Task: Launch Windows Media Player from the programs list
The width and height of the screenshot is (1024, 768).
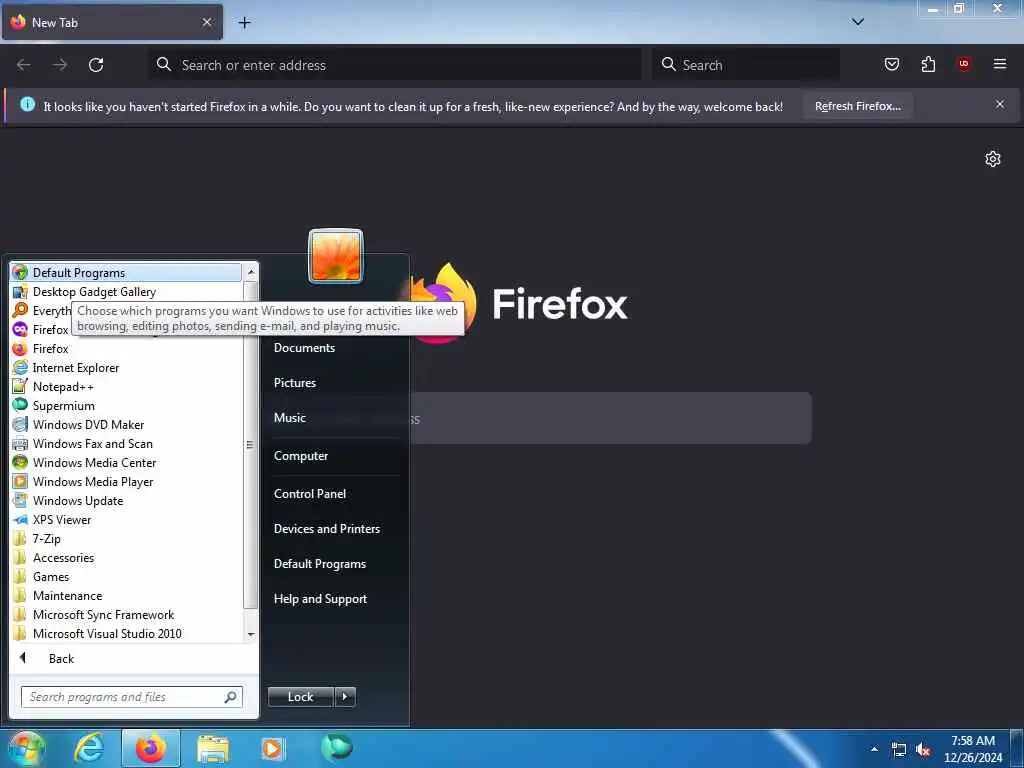Action: (126, 481)
